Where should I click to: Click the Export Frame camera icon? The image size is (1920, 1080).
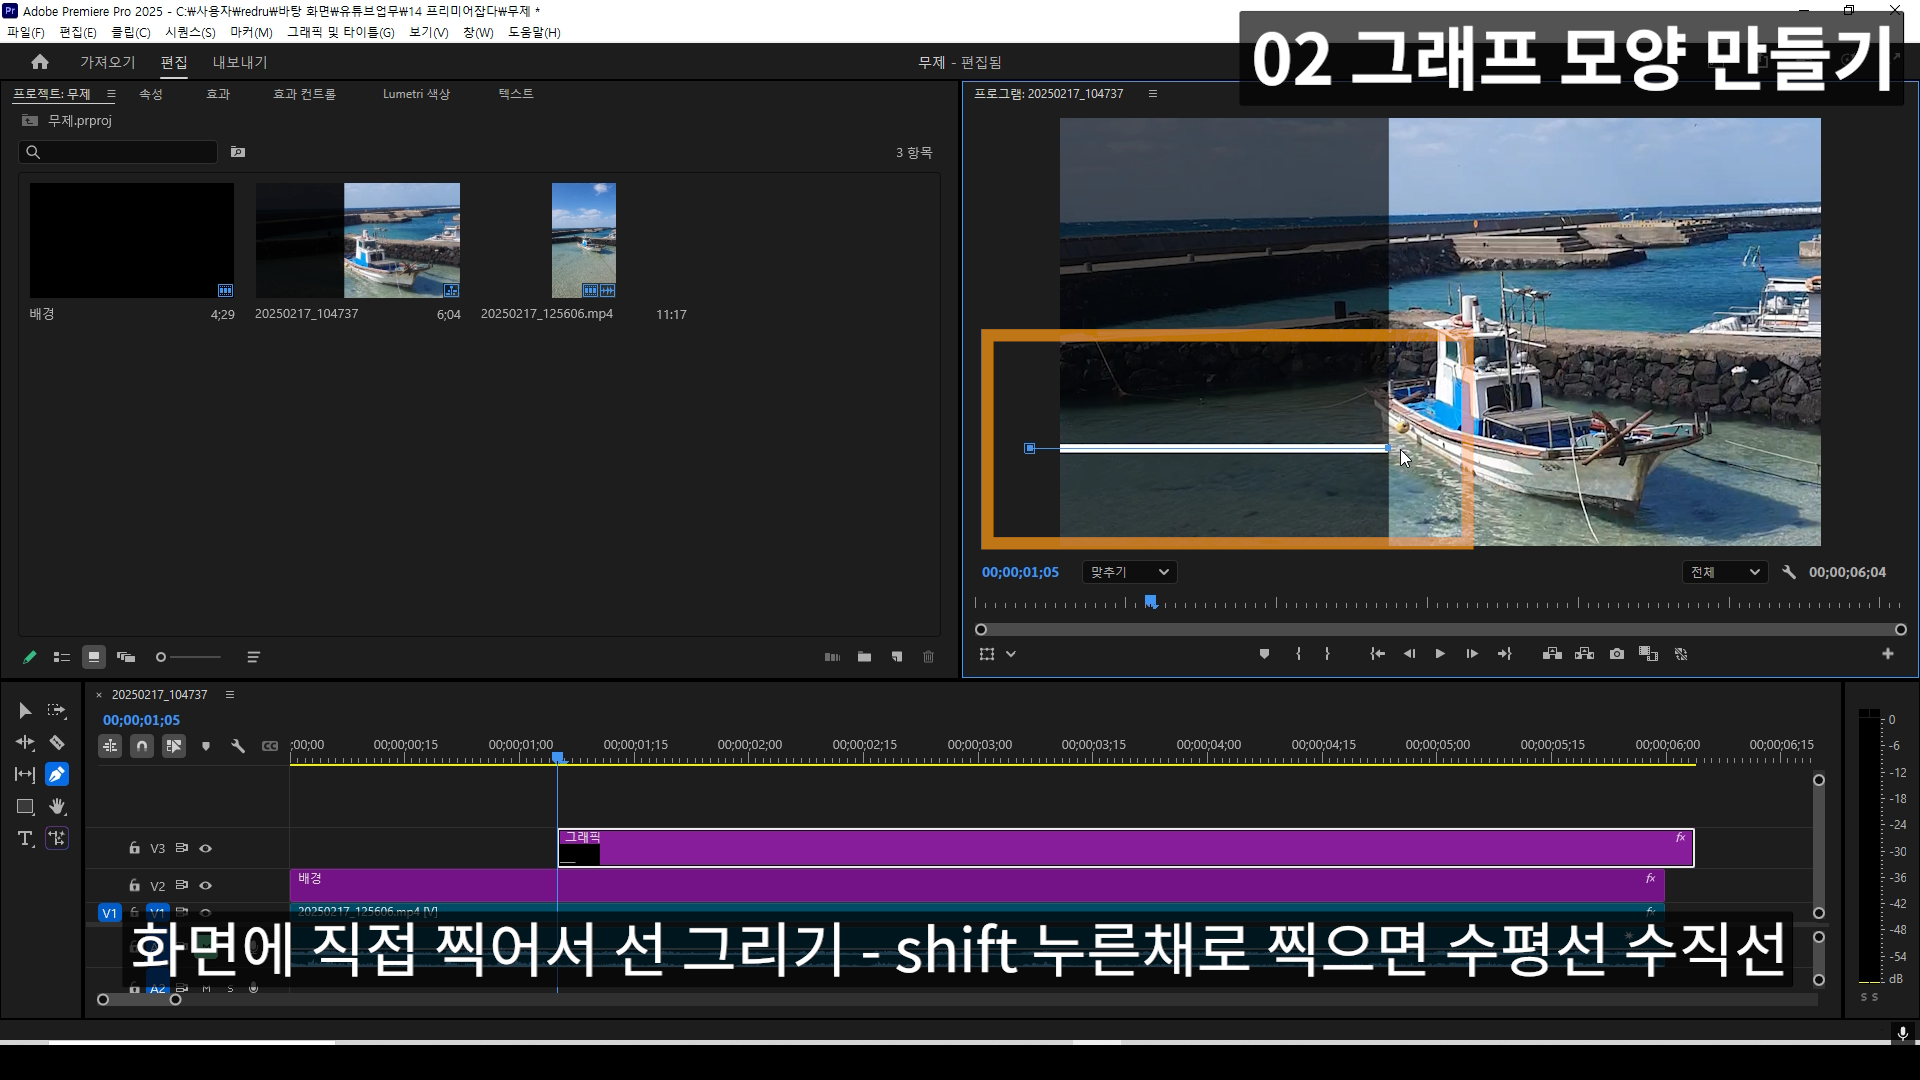1616,654
